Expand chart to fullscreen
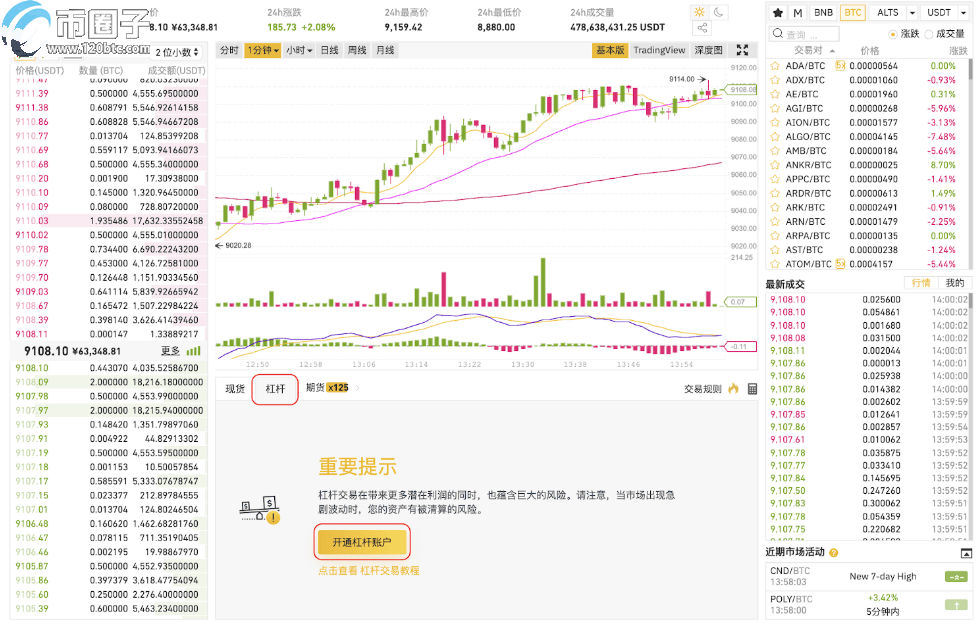The height and width of the screenshot is (627, 976). coord(742,49)
